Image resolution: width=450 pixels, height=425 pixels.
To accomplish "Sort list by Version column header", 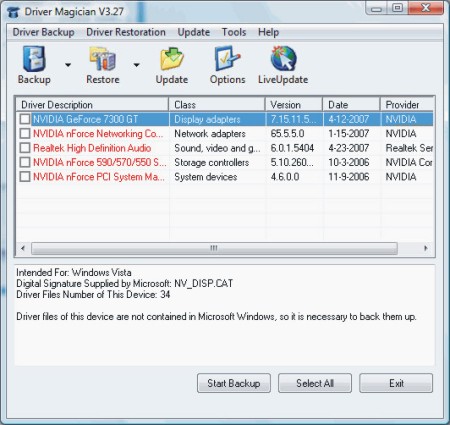I will tap(294, 105).
